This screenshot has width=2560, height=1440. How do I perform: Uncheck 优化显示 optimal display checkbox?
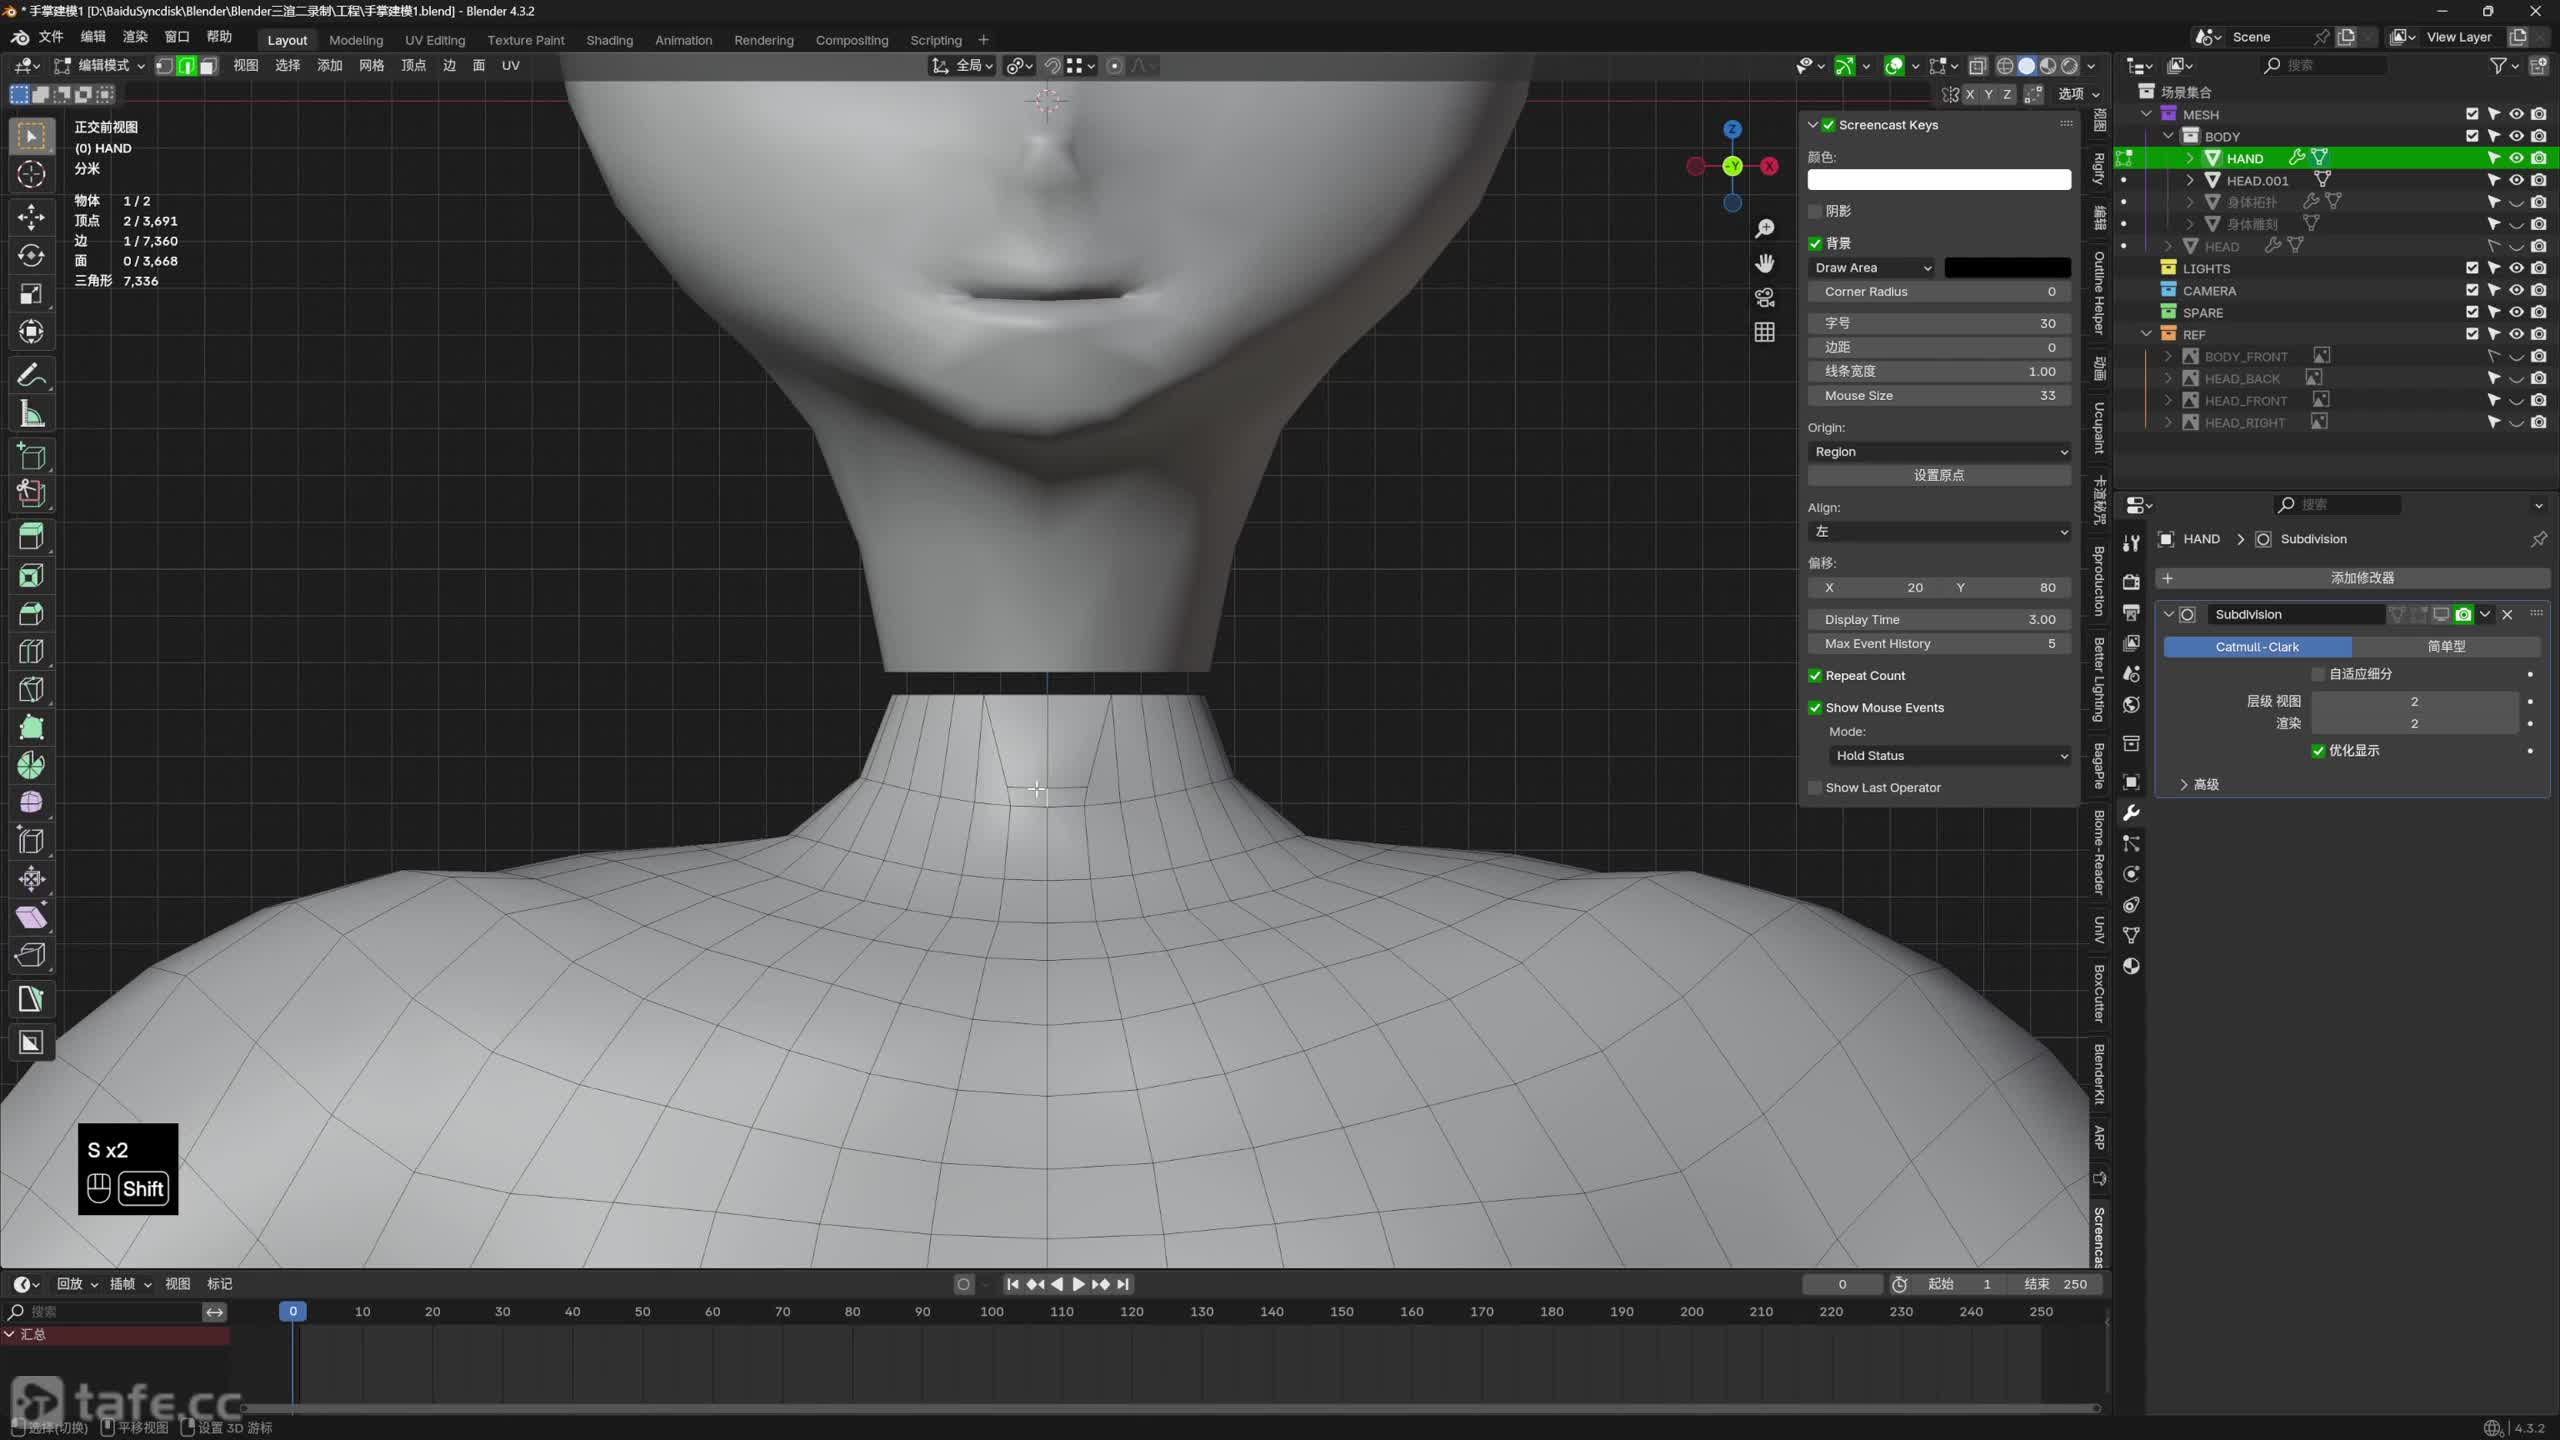pos(2318,751)
